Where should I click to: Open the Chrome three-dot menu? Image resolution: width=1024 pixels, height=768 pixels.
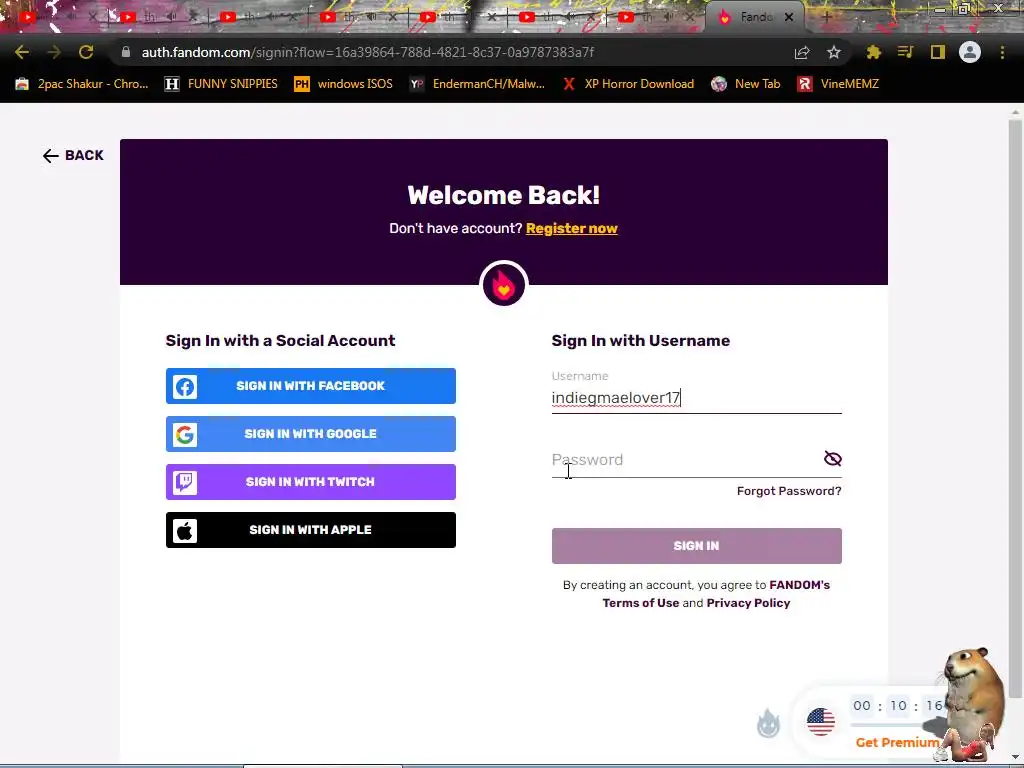click(x=1002, y=52)
